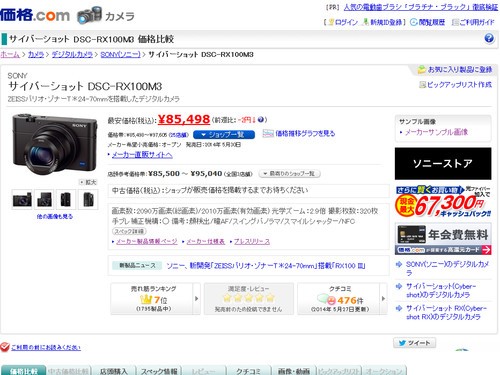The image size is (500, 375).
Task: Click the 67,300円 cashback banner
Action: [x=443, y=202]
